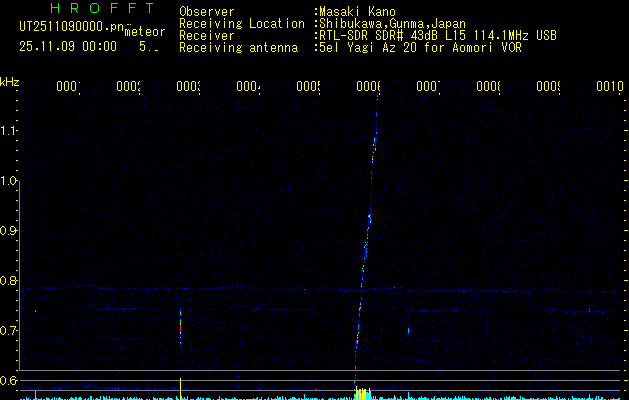Screen dimensions: 629x400
Task: Click the 1.0 frequency axis tick
Action: [10, 181]
